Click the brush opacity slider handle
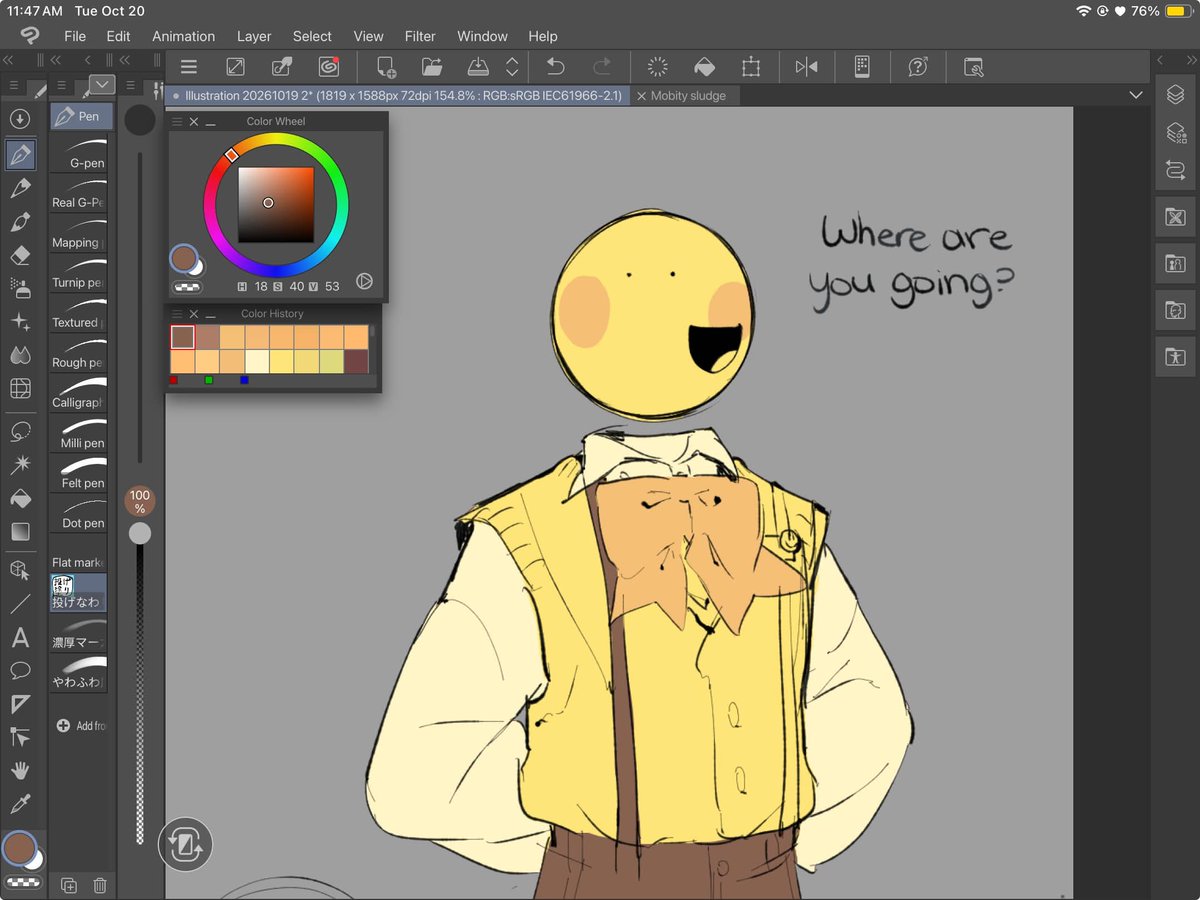This screenshot has height=900, width=1200. [140, 533]
